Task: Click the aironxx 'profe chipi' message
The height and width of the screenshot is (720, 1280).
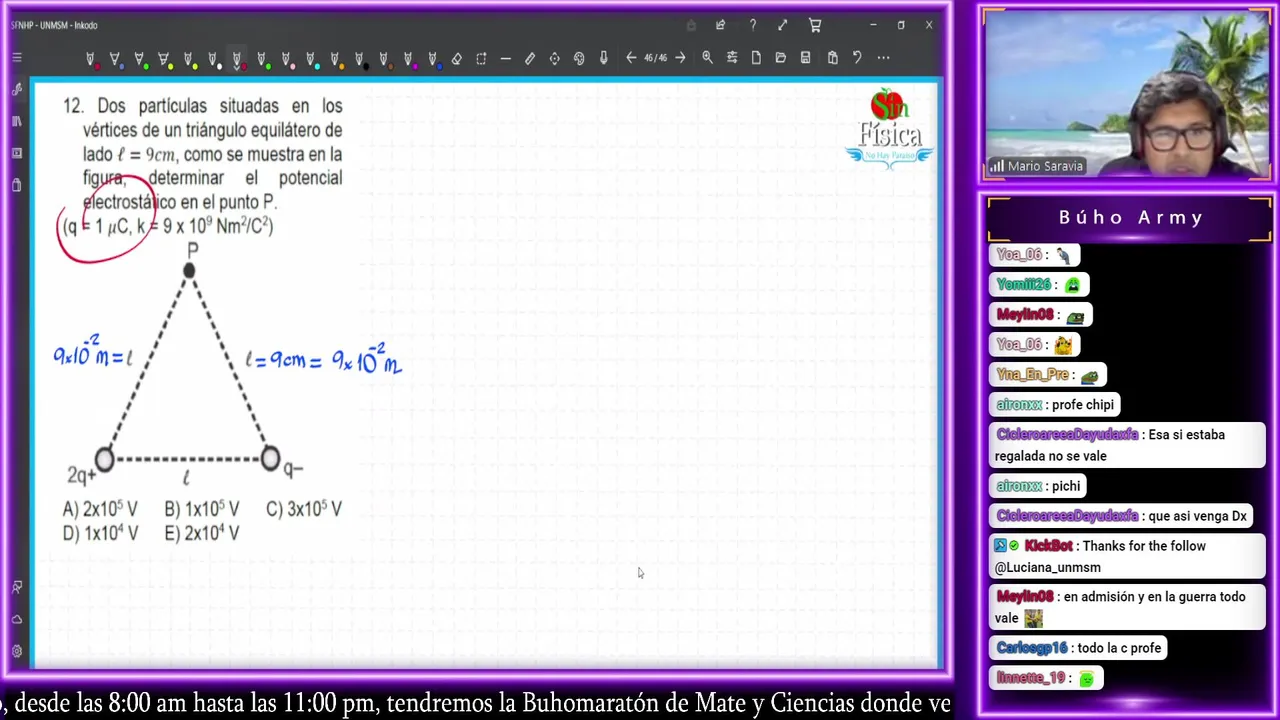Action: coord(1056,405)
